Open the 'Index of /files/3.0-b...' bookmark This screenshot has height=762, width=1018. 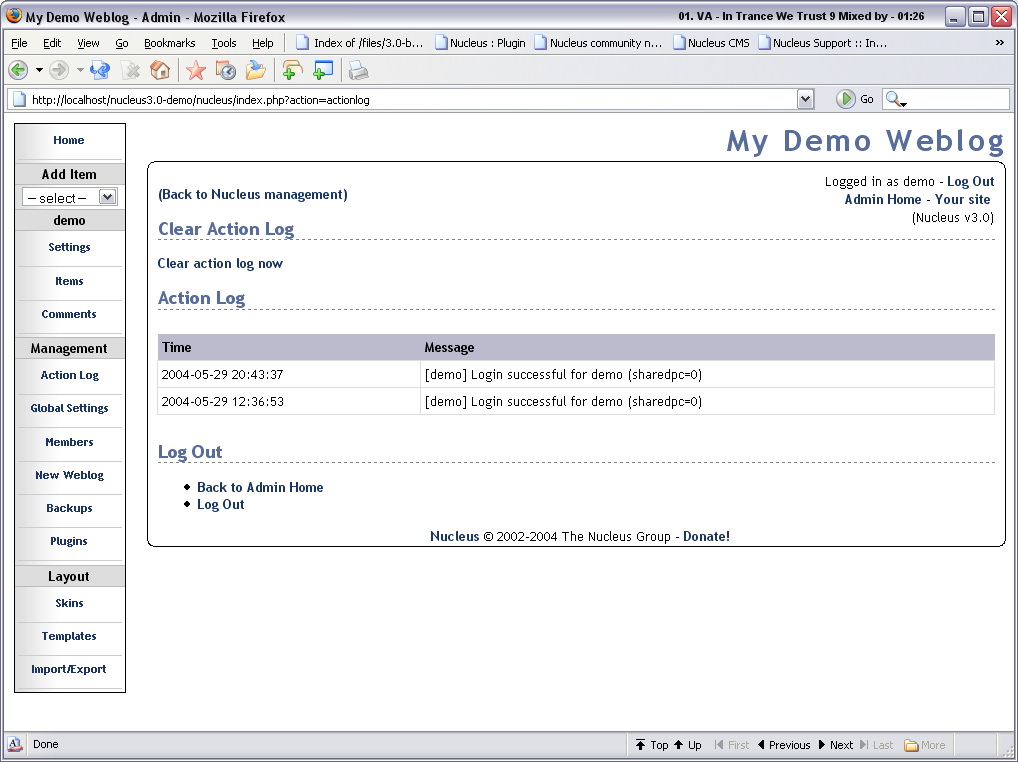coord(360,43)
